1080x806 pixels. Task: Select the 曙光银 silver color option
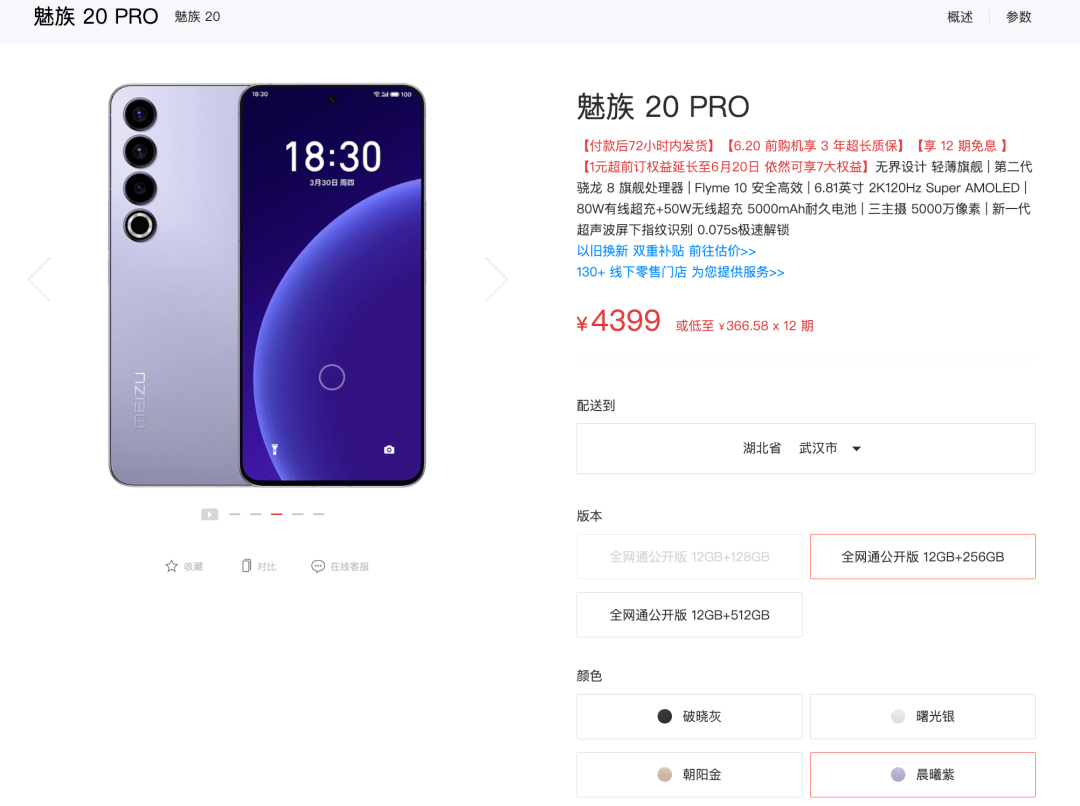(922, 716)
